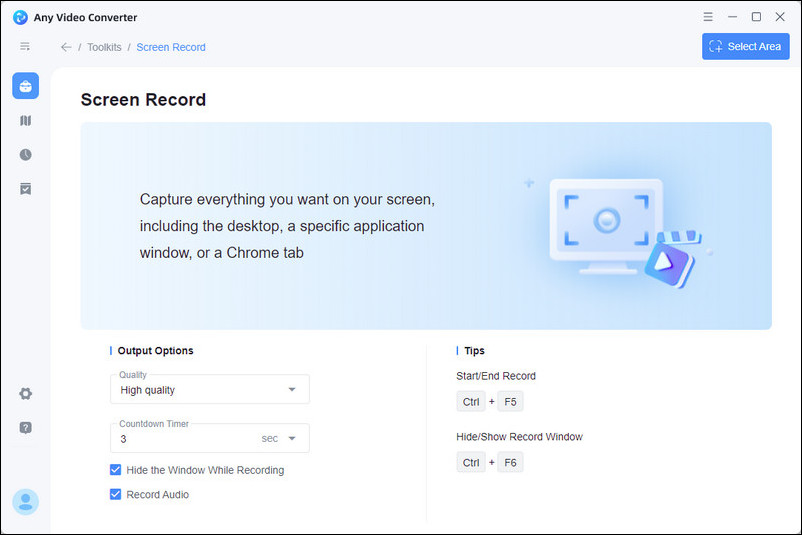Toggle Hide the Window While Recording checkbox

coord(116,470)
